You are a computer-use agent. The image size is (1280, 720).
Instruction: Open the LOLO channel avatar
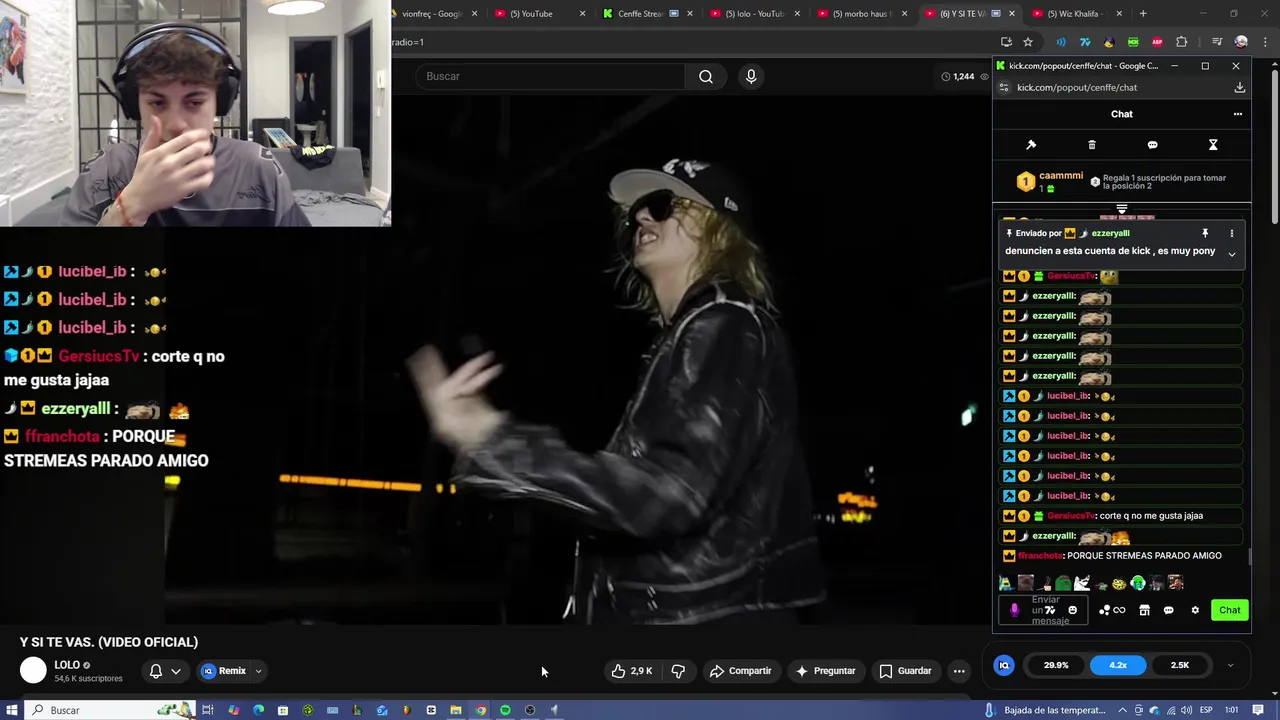(x=33, y=671)
